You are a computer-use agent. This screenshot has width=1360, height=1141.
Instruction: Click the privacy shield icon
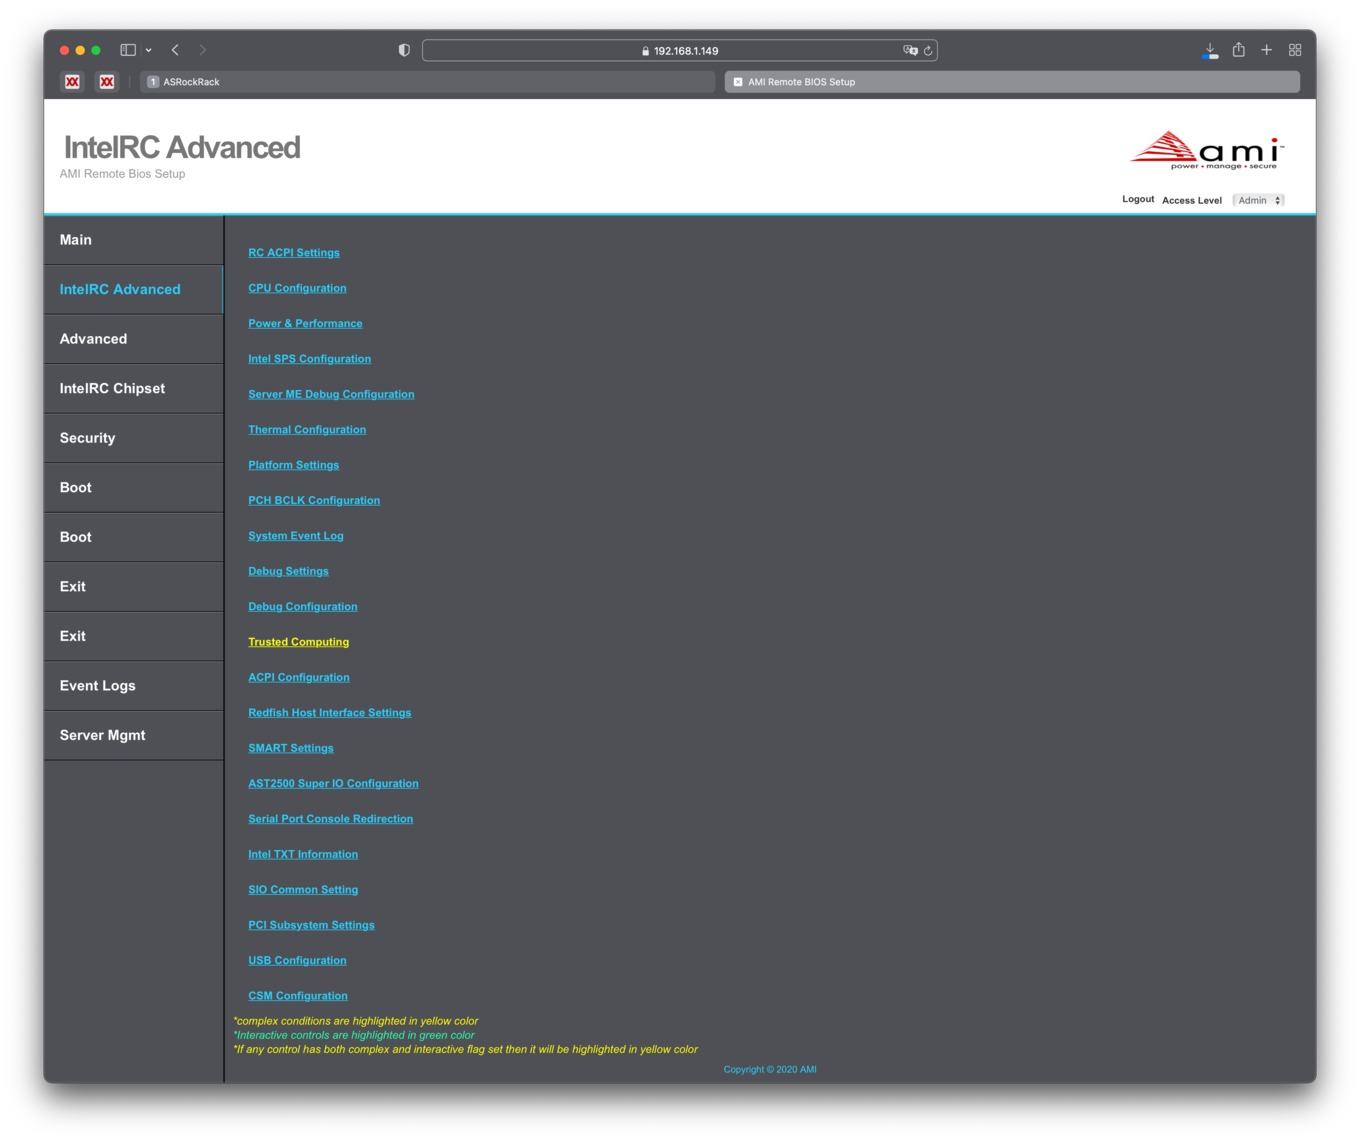404,50
